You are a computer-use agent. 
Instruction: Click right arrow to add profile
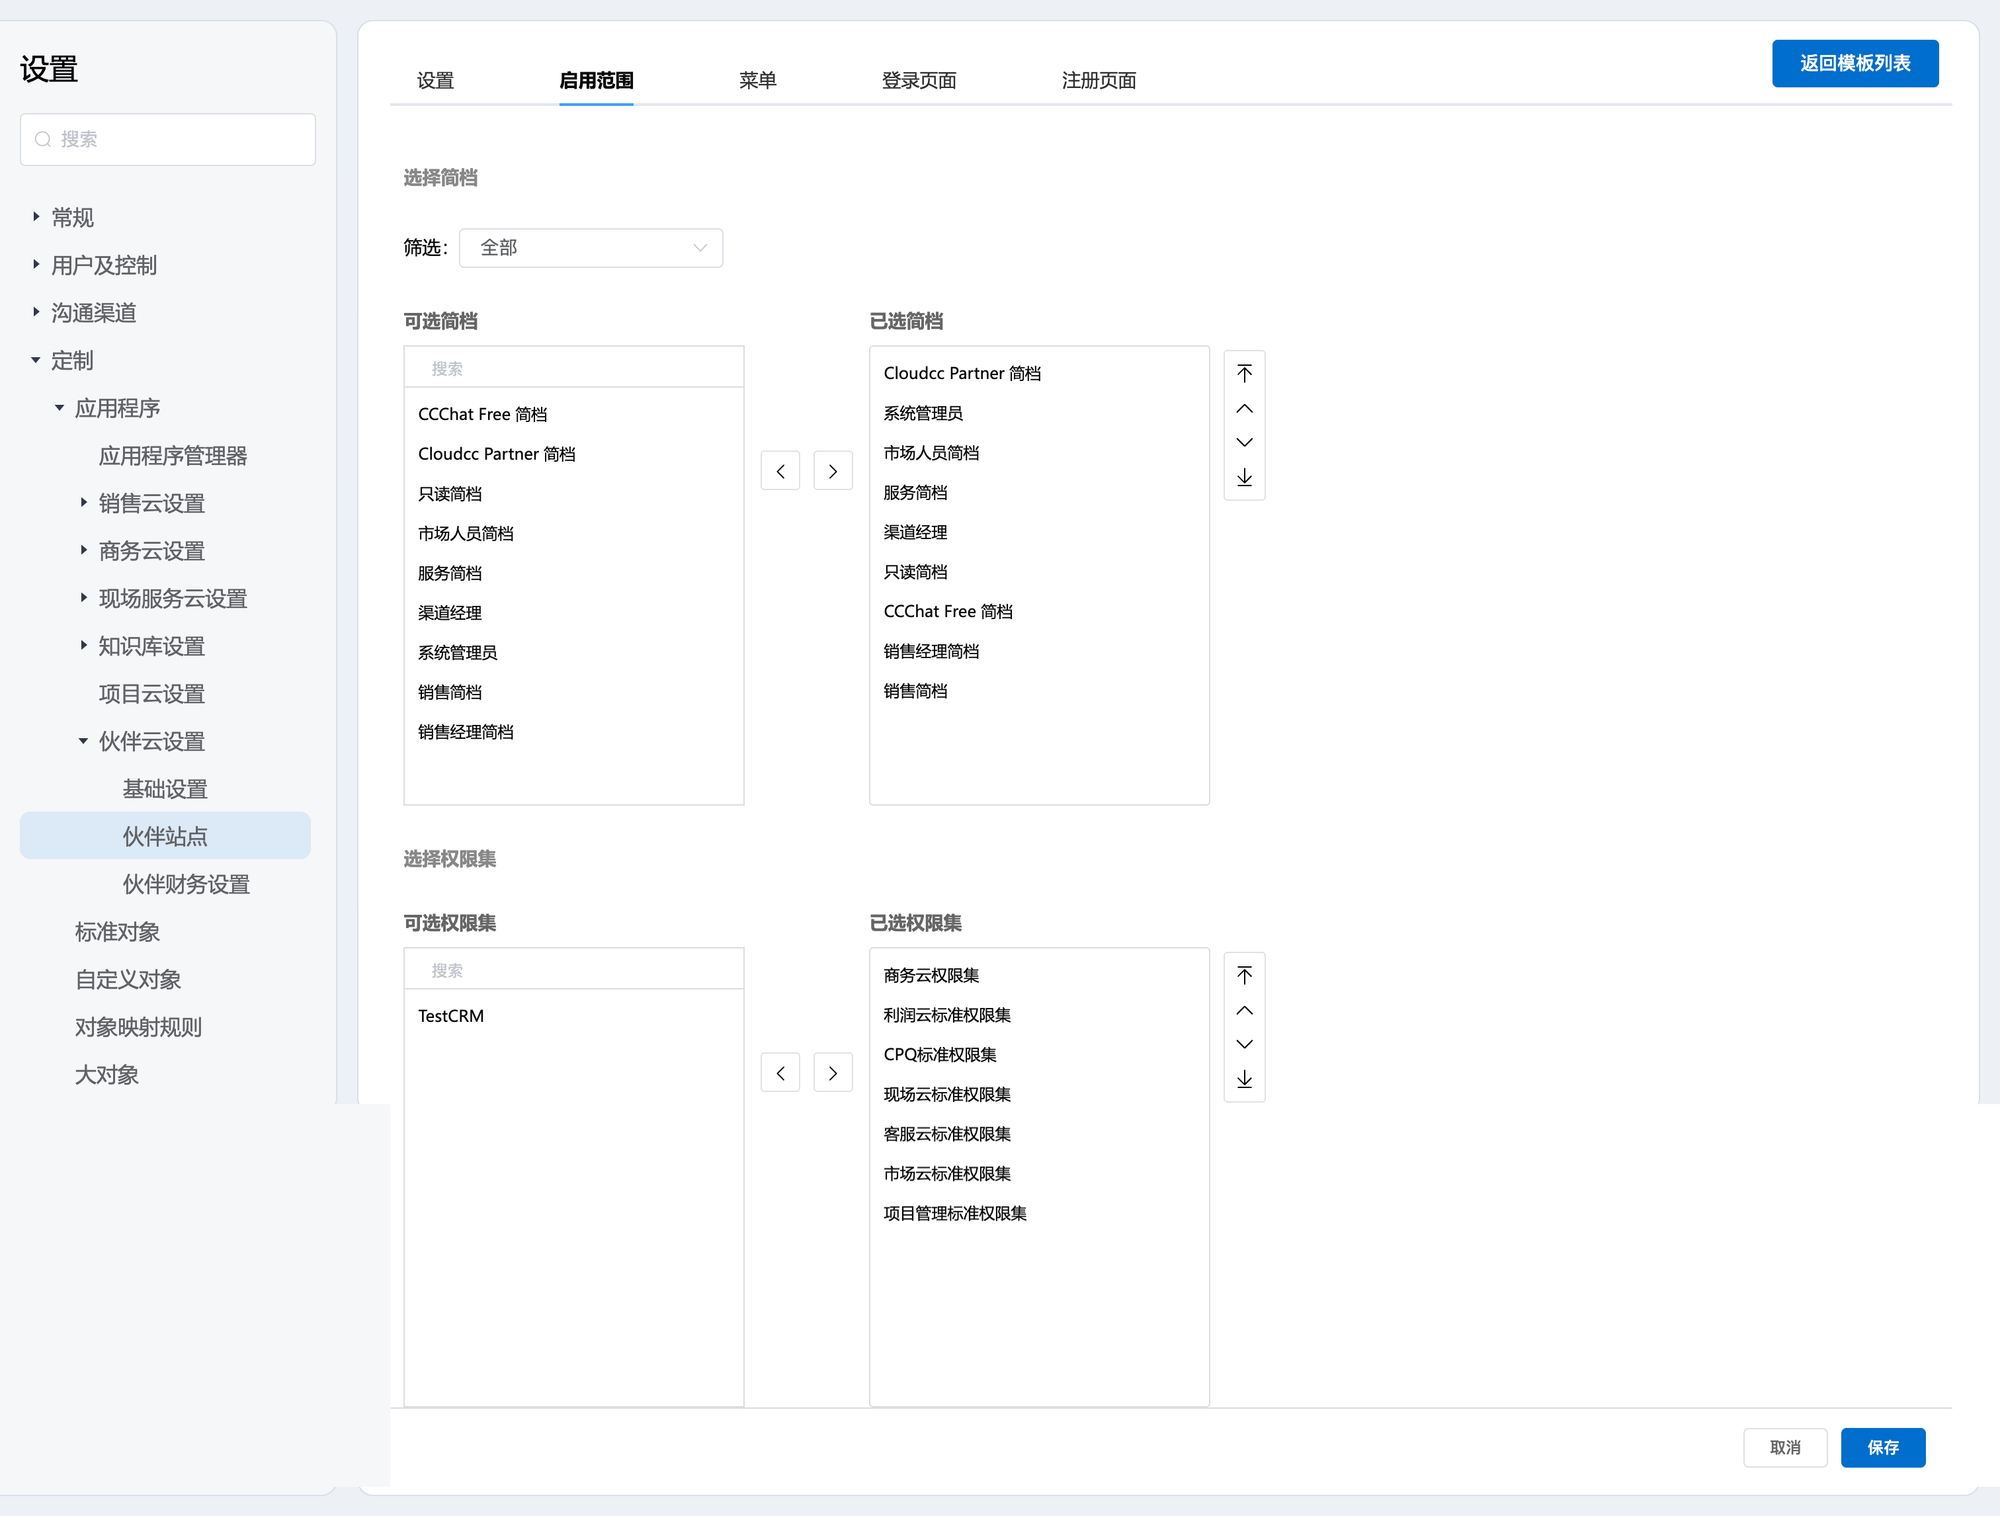pyautogui.click(x=832, y=471)
